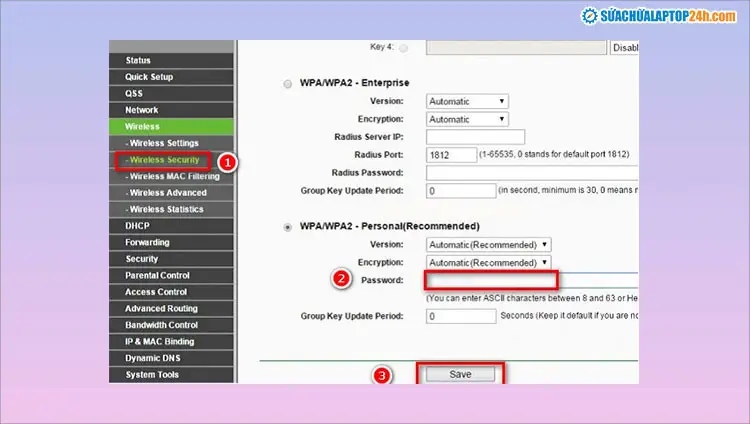The width and height of the screenshot is (750, 424).
Task: Open Advanced Routing in sidebar
Action: tap(171, 308)
